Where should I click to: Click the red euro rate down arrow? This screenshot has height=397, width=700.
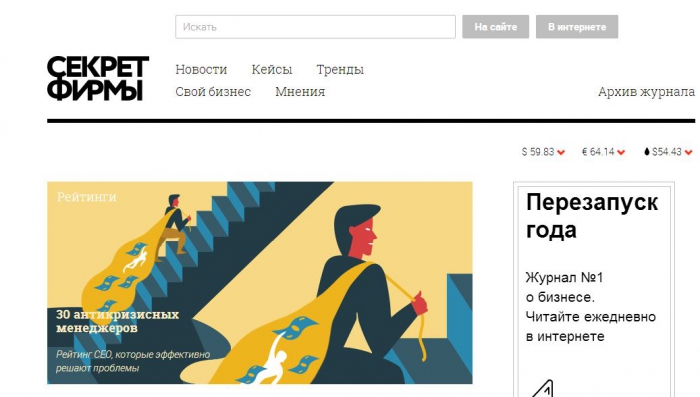pos(621,152)
